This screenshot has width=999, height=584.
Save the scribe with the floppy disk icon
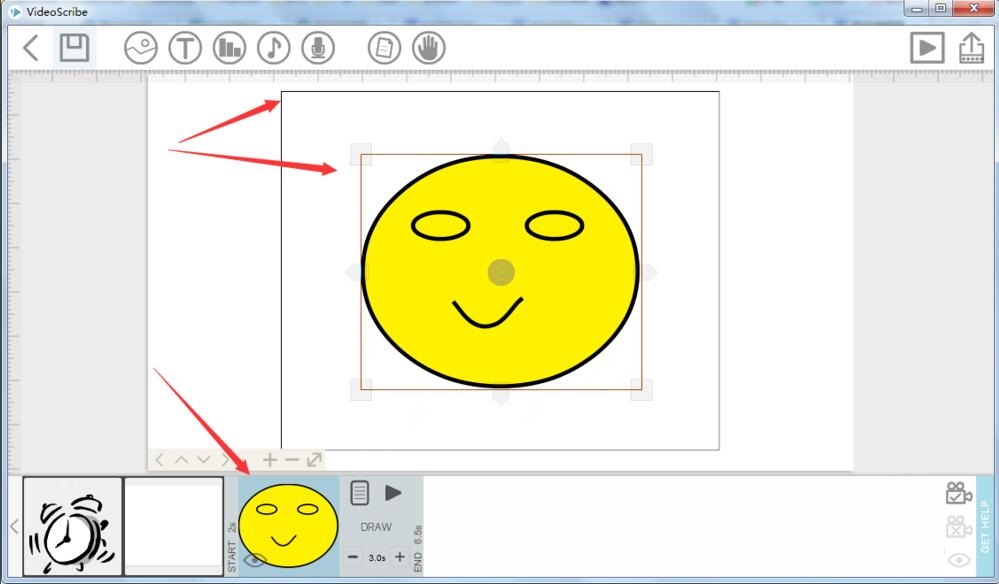pos(74,48)
